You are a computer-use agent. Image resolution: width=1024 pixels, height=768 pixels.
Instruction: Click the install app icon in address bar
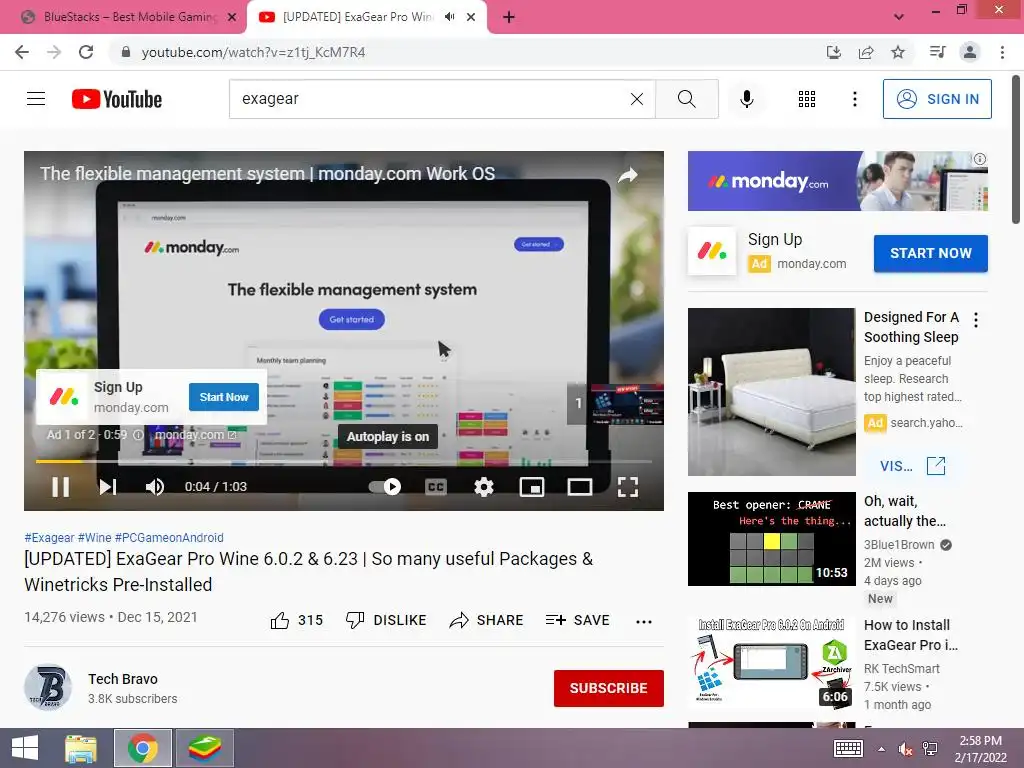(833, 52)
